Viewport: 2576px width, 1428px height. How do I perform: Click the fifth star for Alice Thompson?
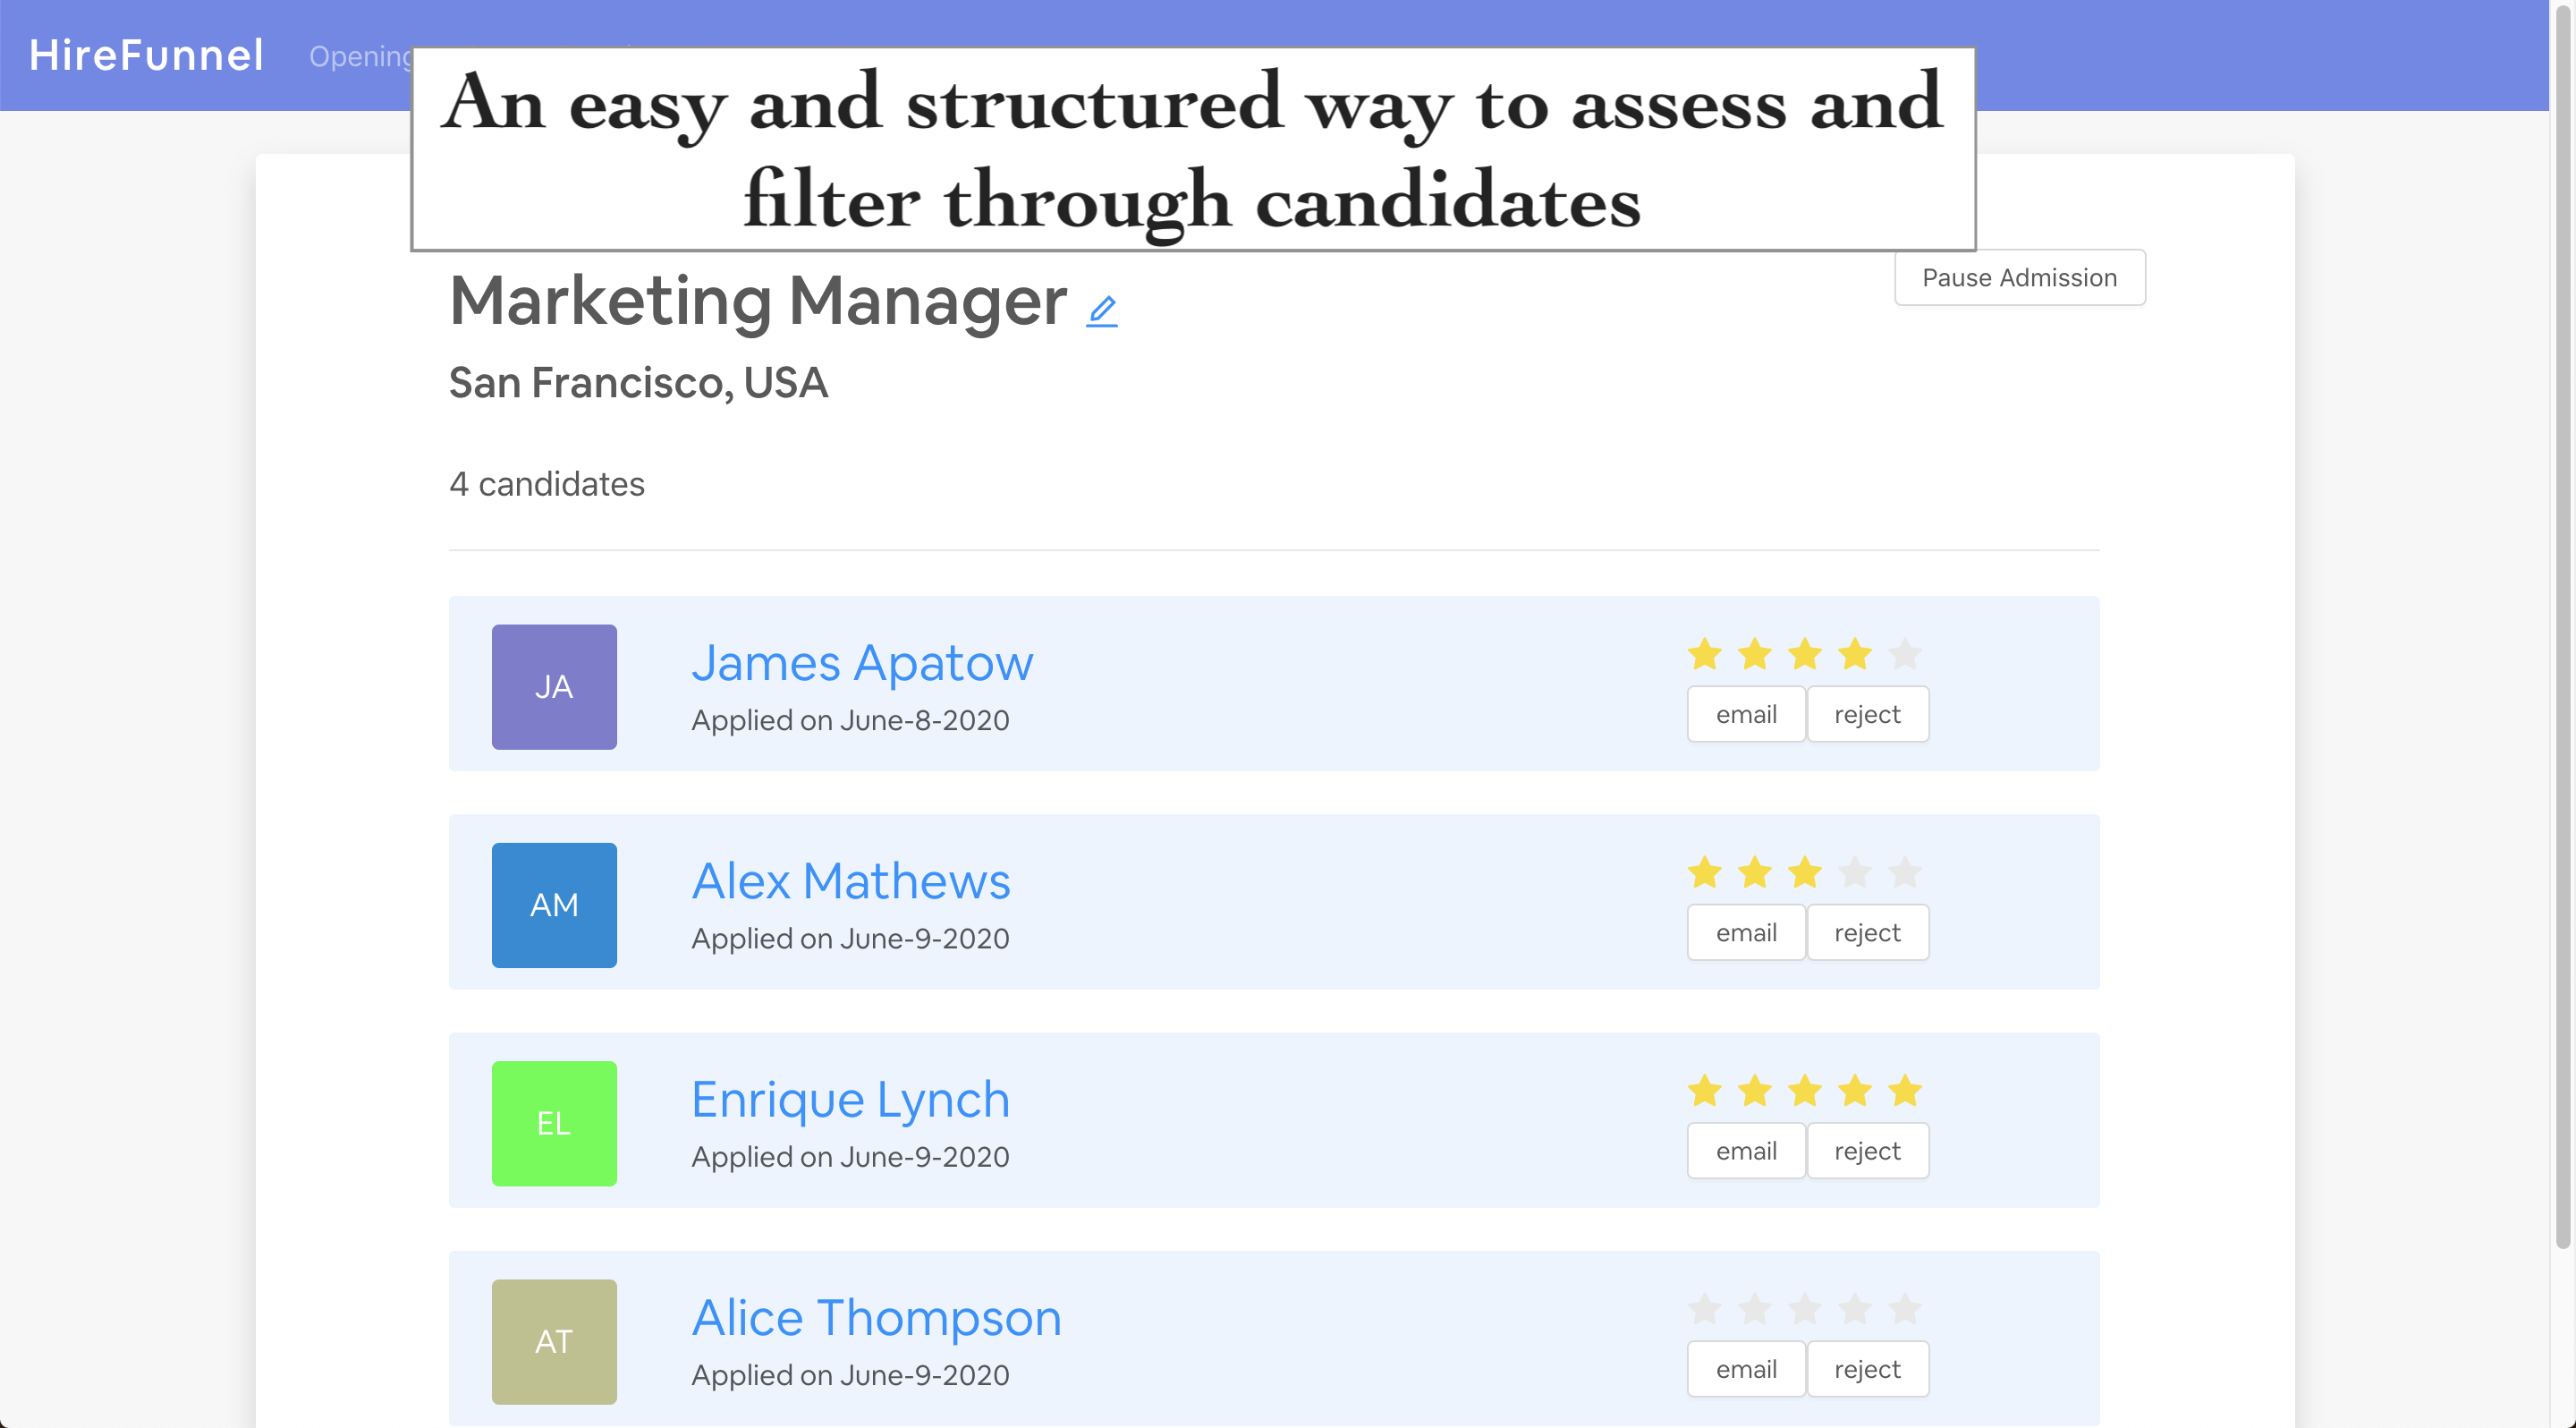[x=1904, y=1309]
